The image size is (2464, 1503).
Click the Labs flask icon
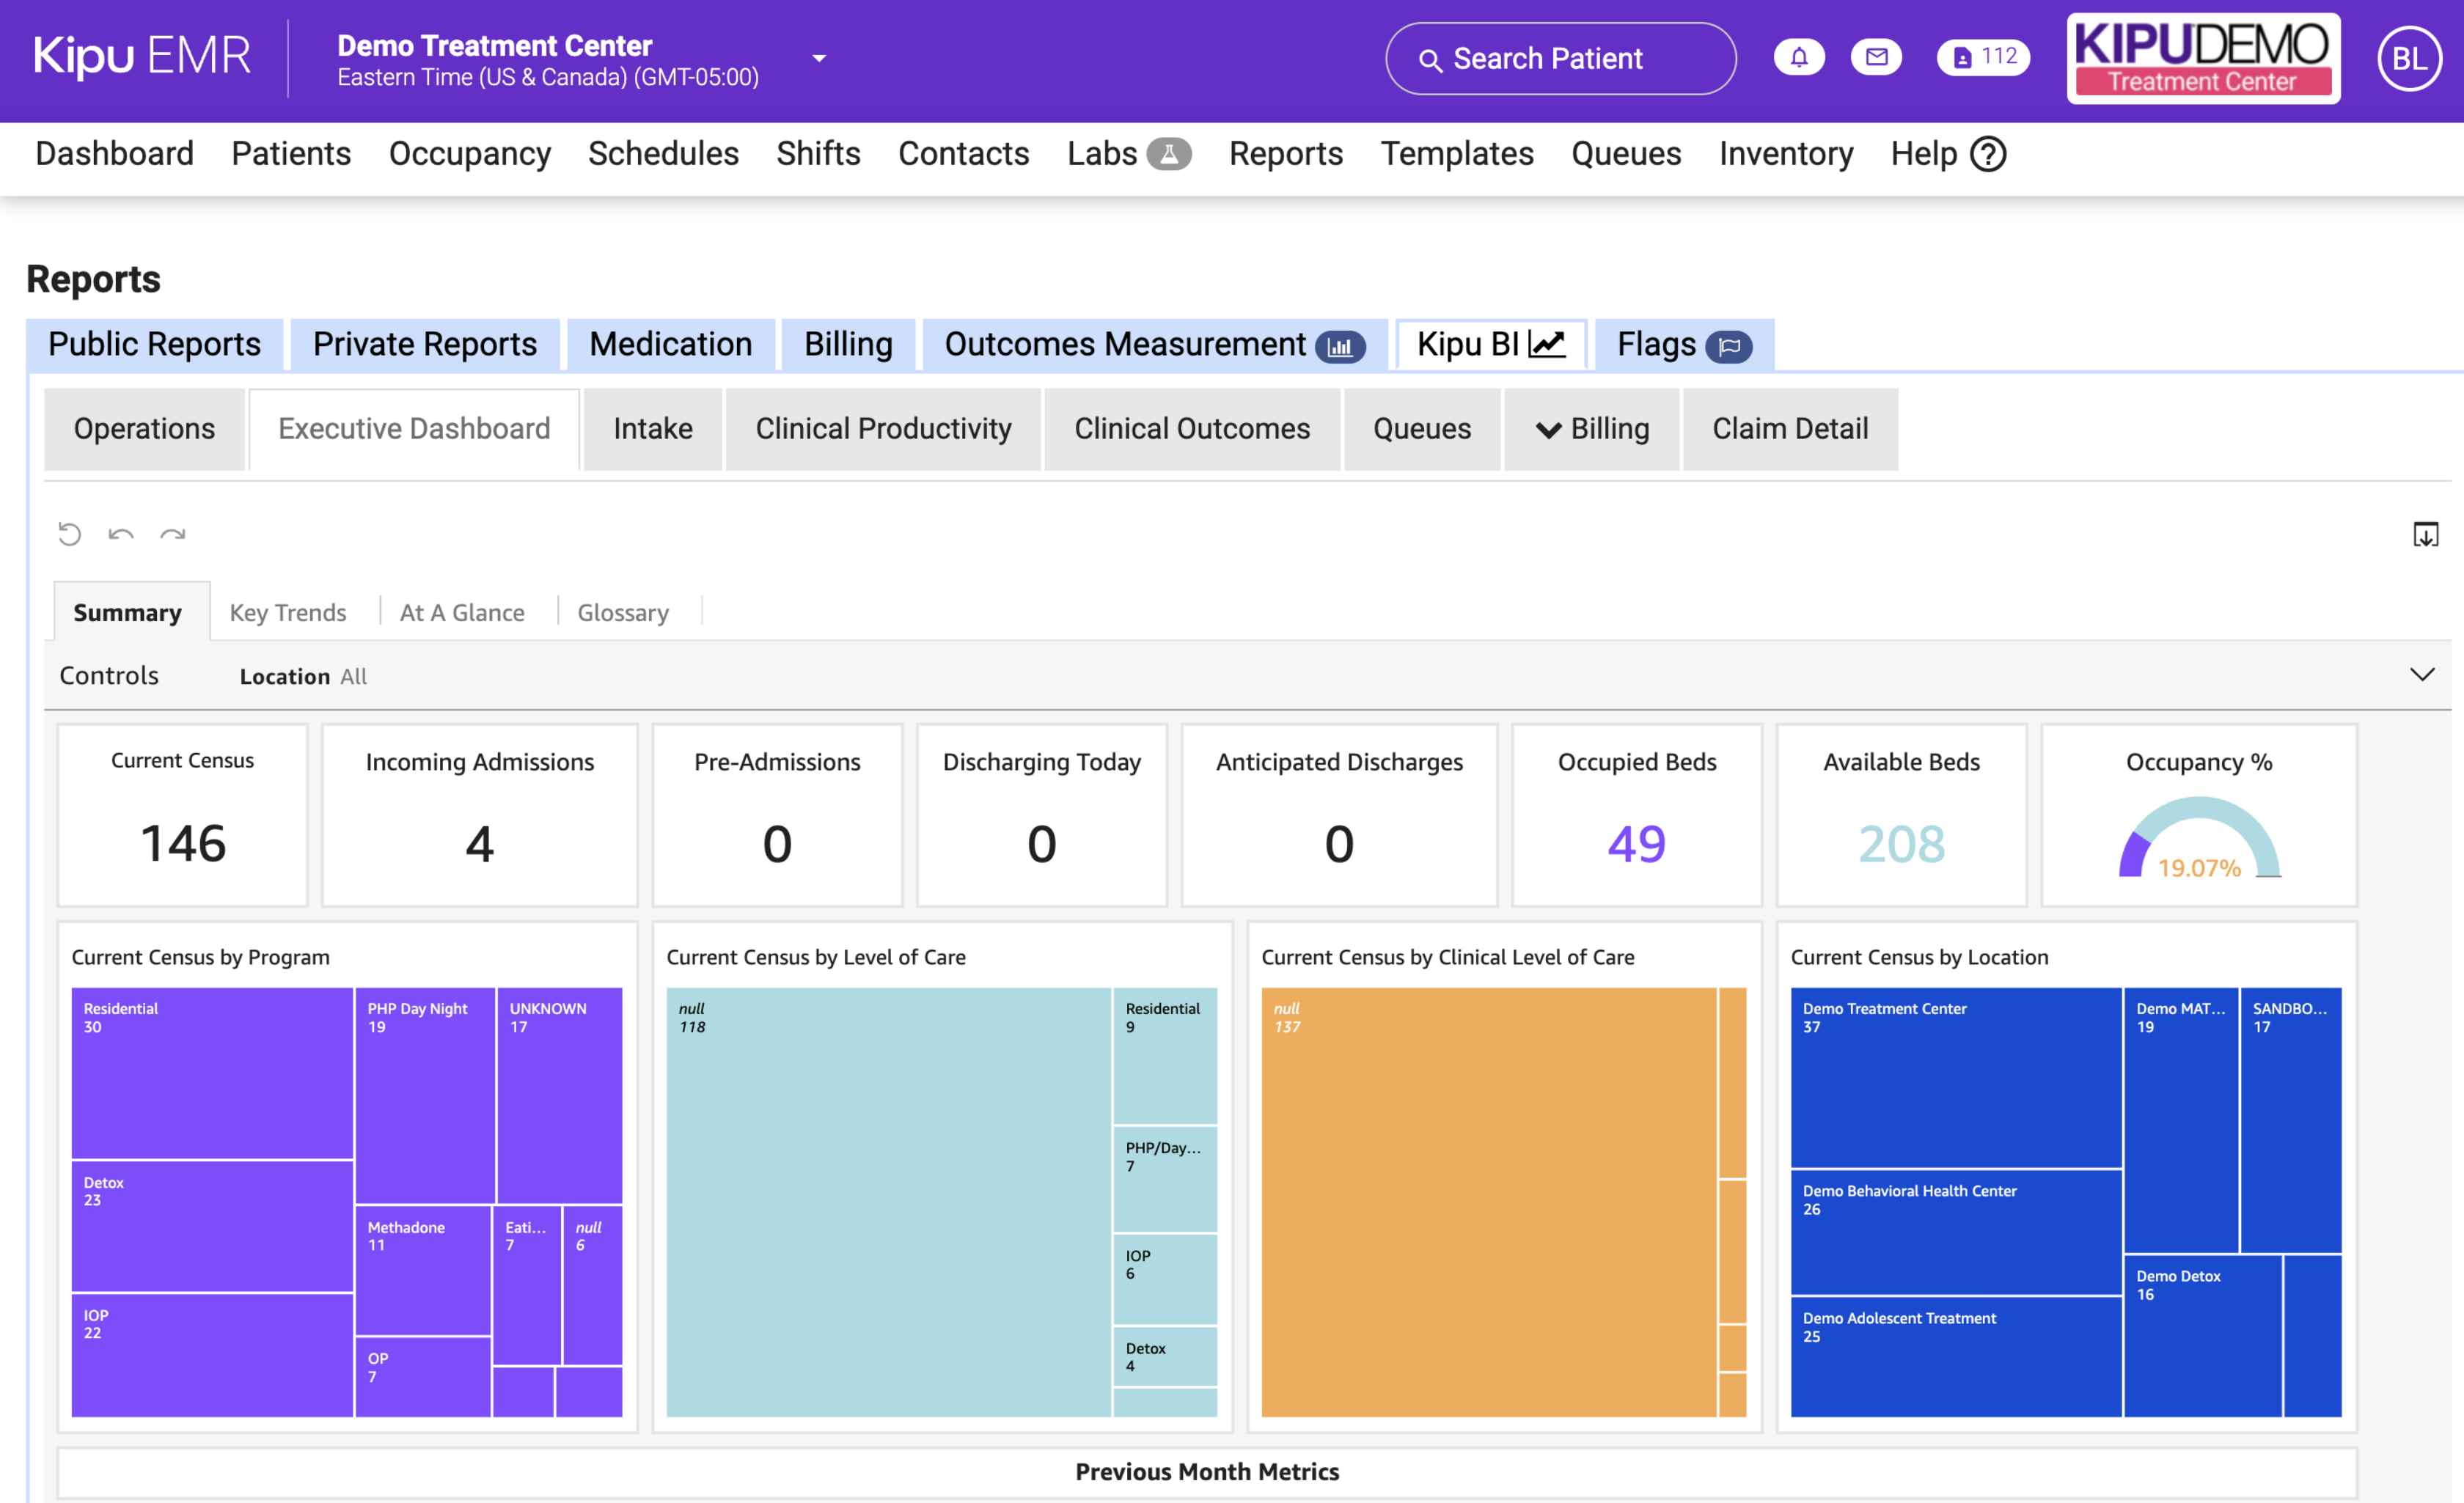tap(1168, 154)
